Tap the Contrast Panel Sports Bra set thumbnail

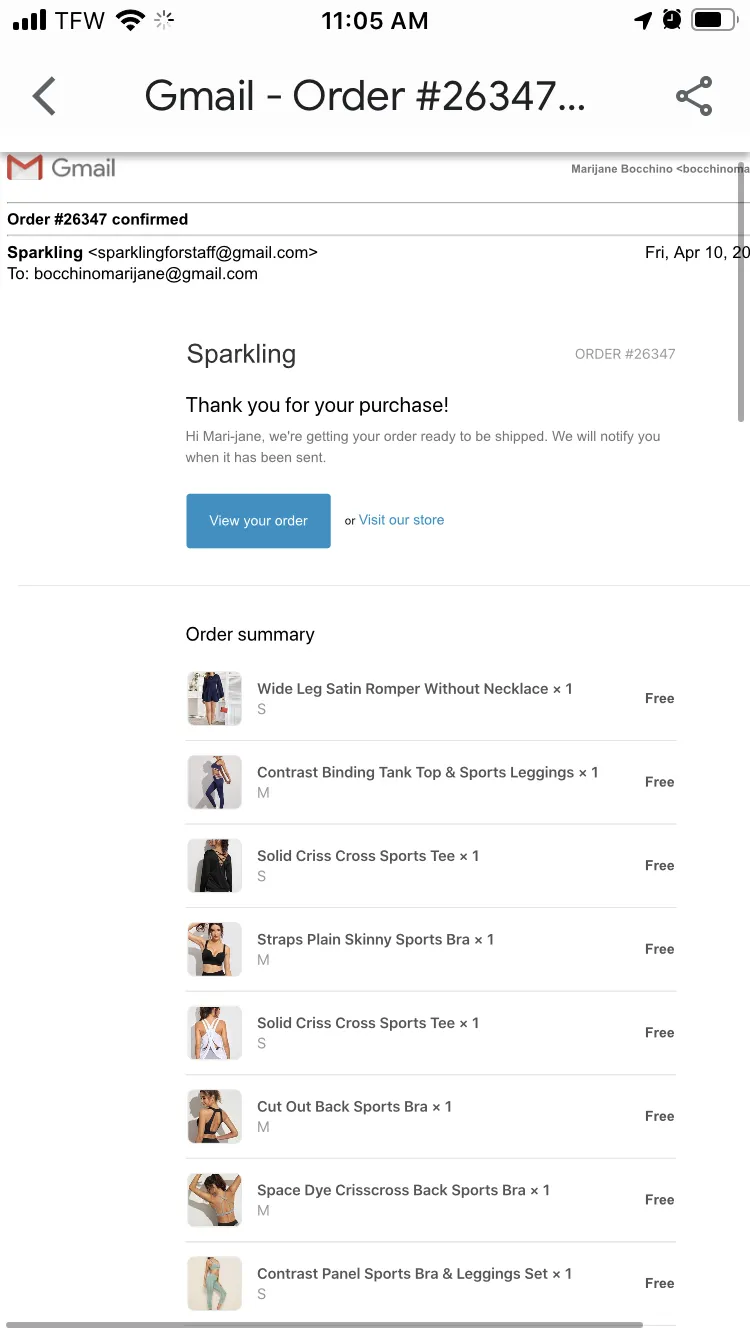tap(214, 1283)
